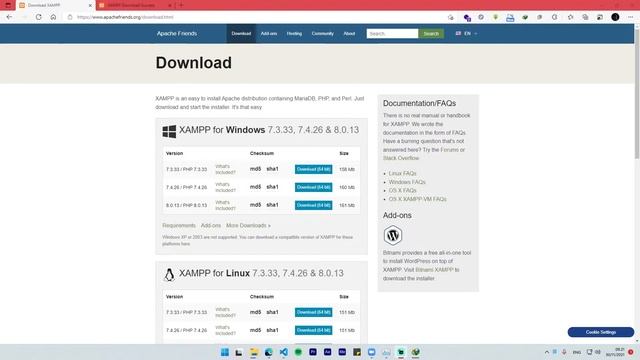Click the WordPress add-on icon
640x360 pixels.
tap(393, 235)
